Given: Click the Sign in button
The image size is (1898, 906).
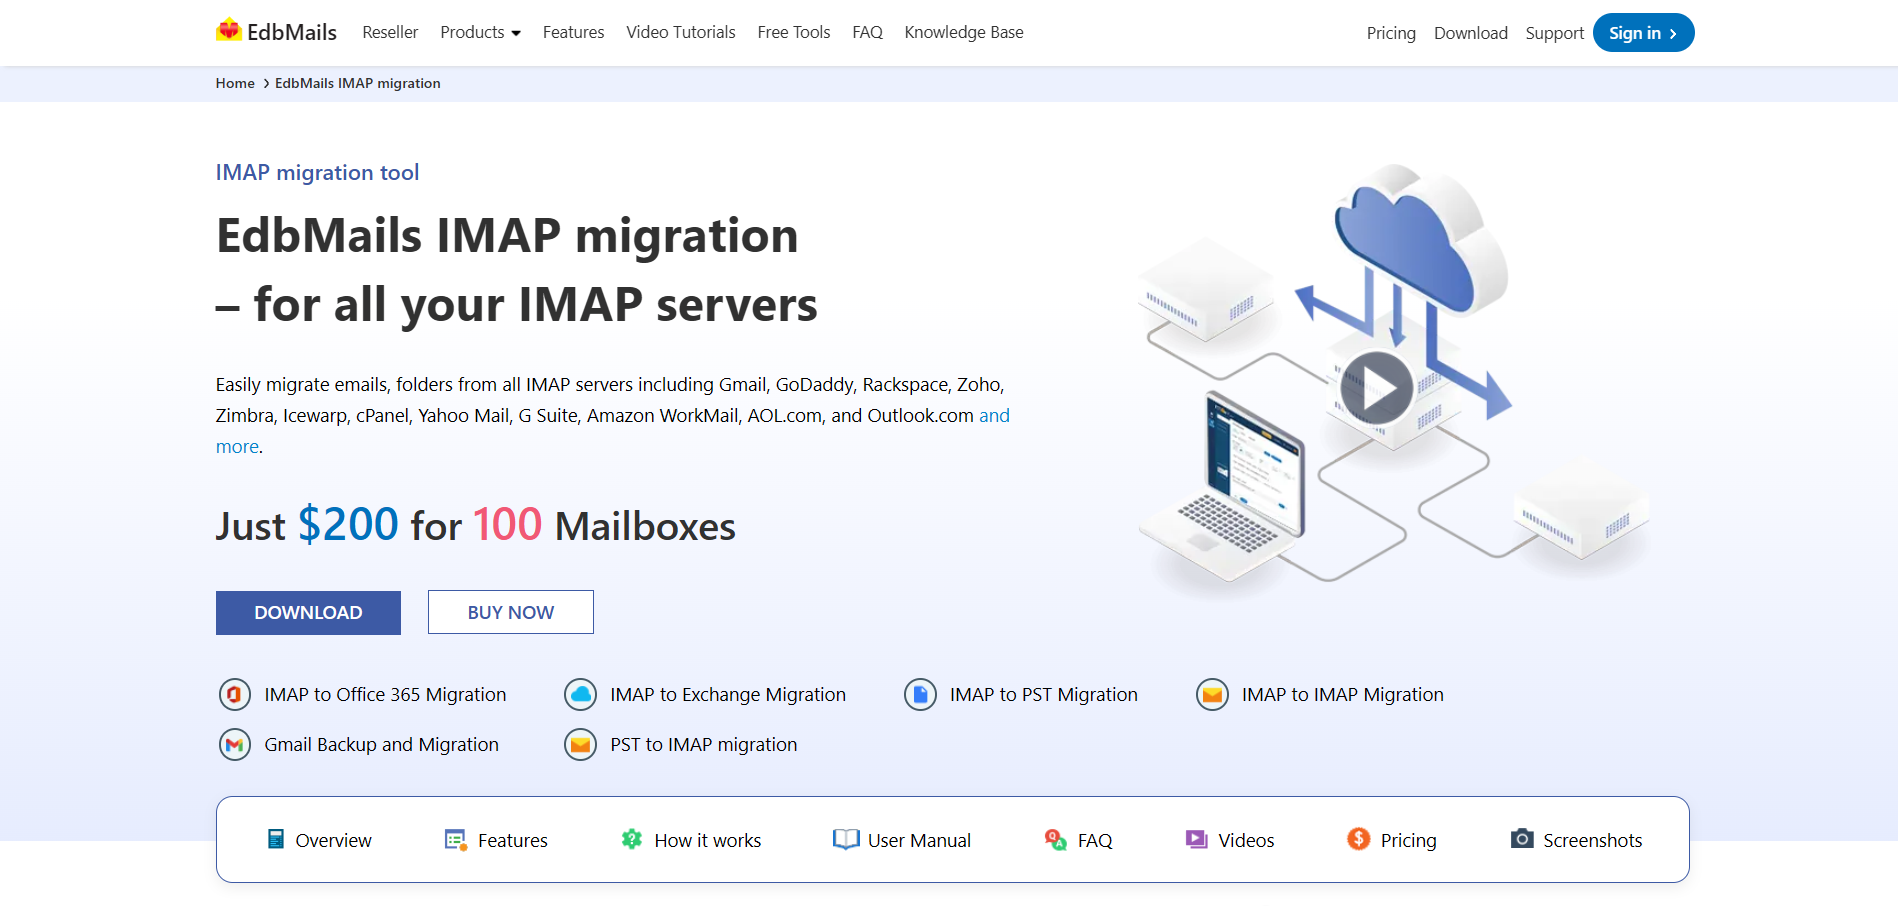Looking at the screenshot, I should tap(1642, 33).
